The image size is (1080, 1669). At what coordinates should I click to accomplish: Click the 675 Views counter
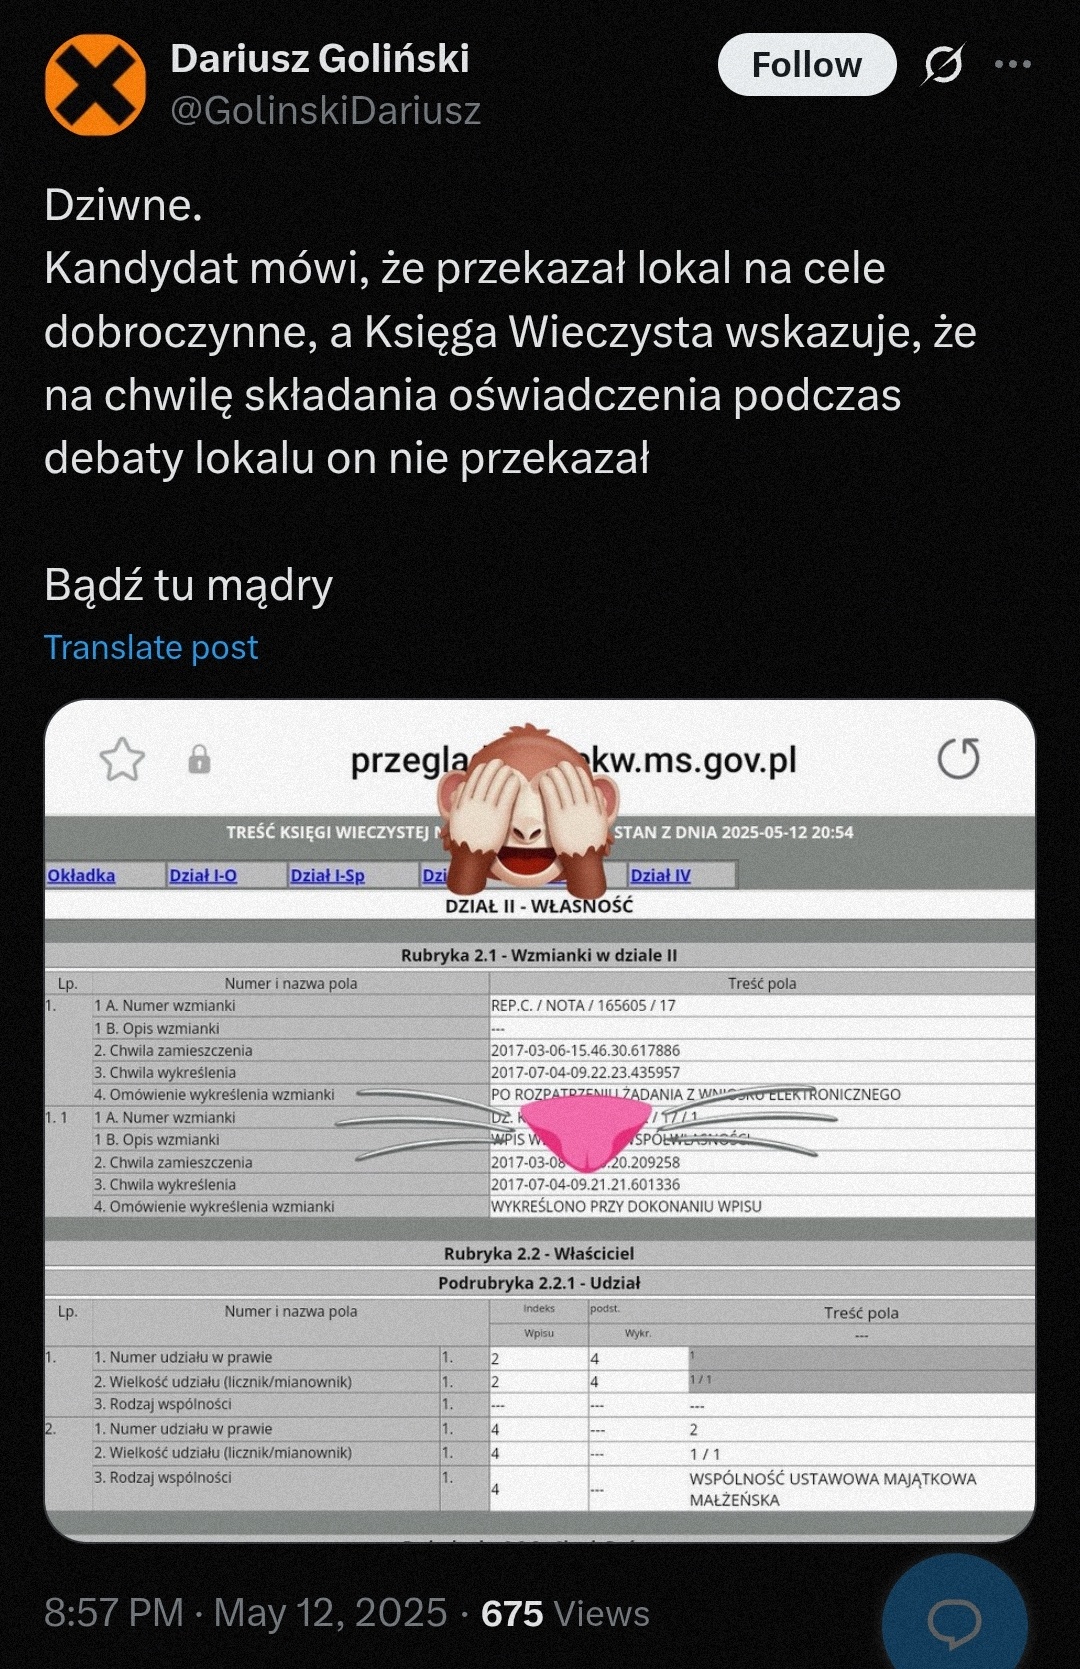click(565, 1614)
